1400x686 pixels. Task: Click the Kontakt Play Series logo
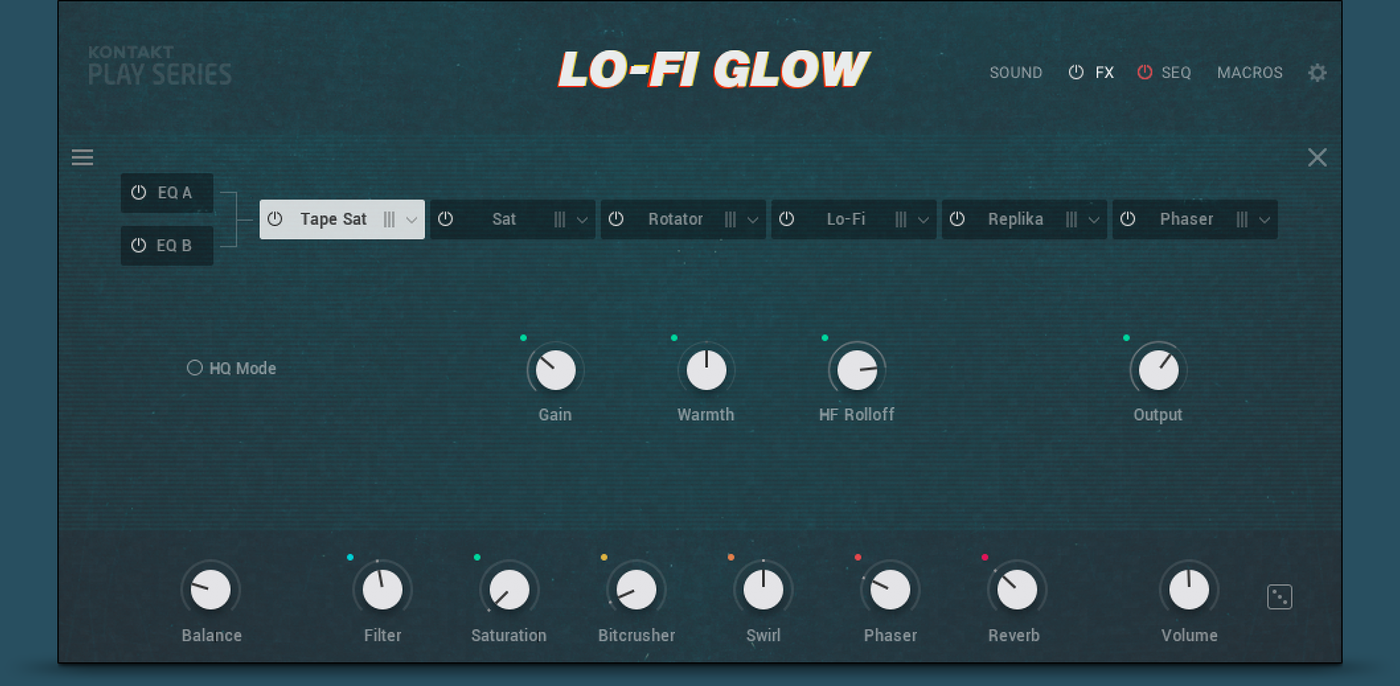tap(160, 66)
